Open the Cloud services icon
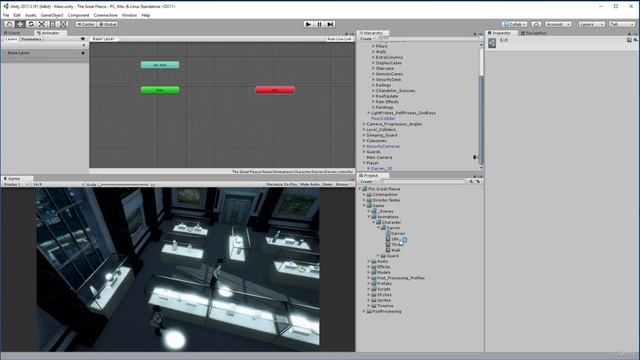 click(536, 24)
